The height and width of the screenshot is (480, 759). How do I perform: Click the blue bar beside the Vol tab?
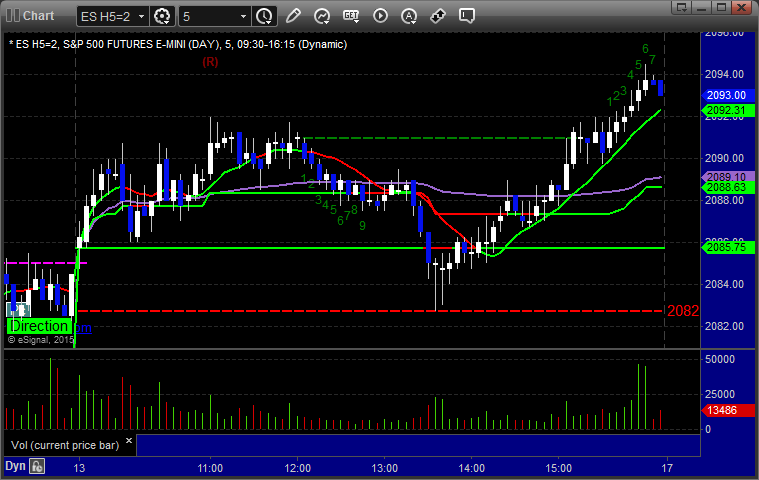coord(418,445)
